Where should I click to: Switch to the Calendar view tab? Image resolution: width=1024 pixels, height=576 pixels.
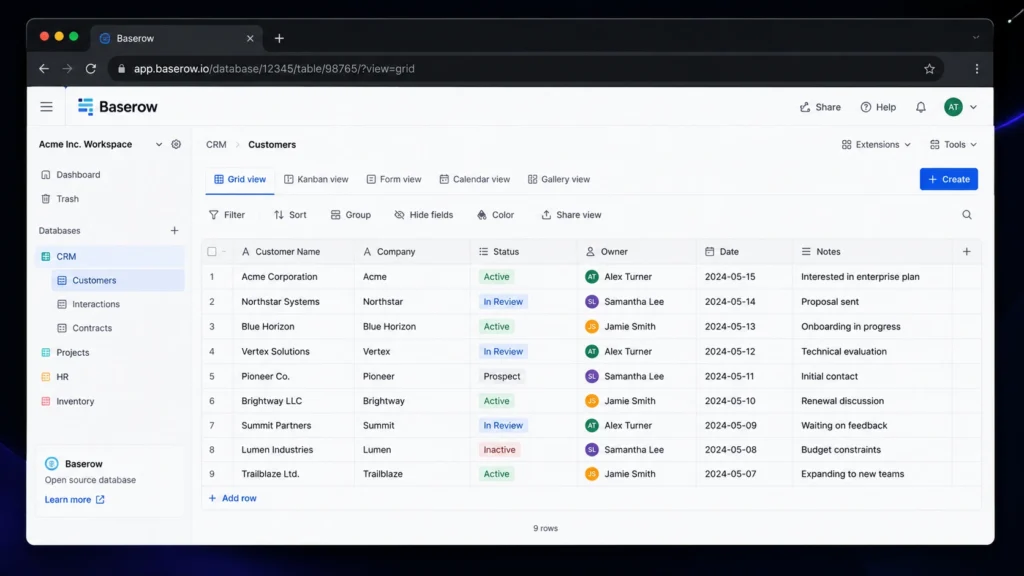(475, 179)
